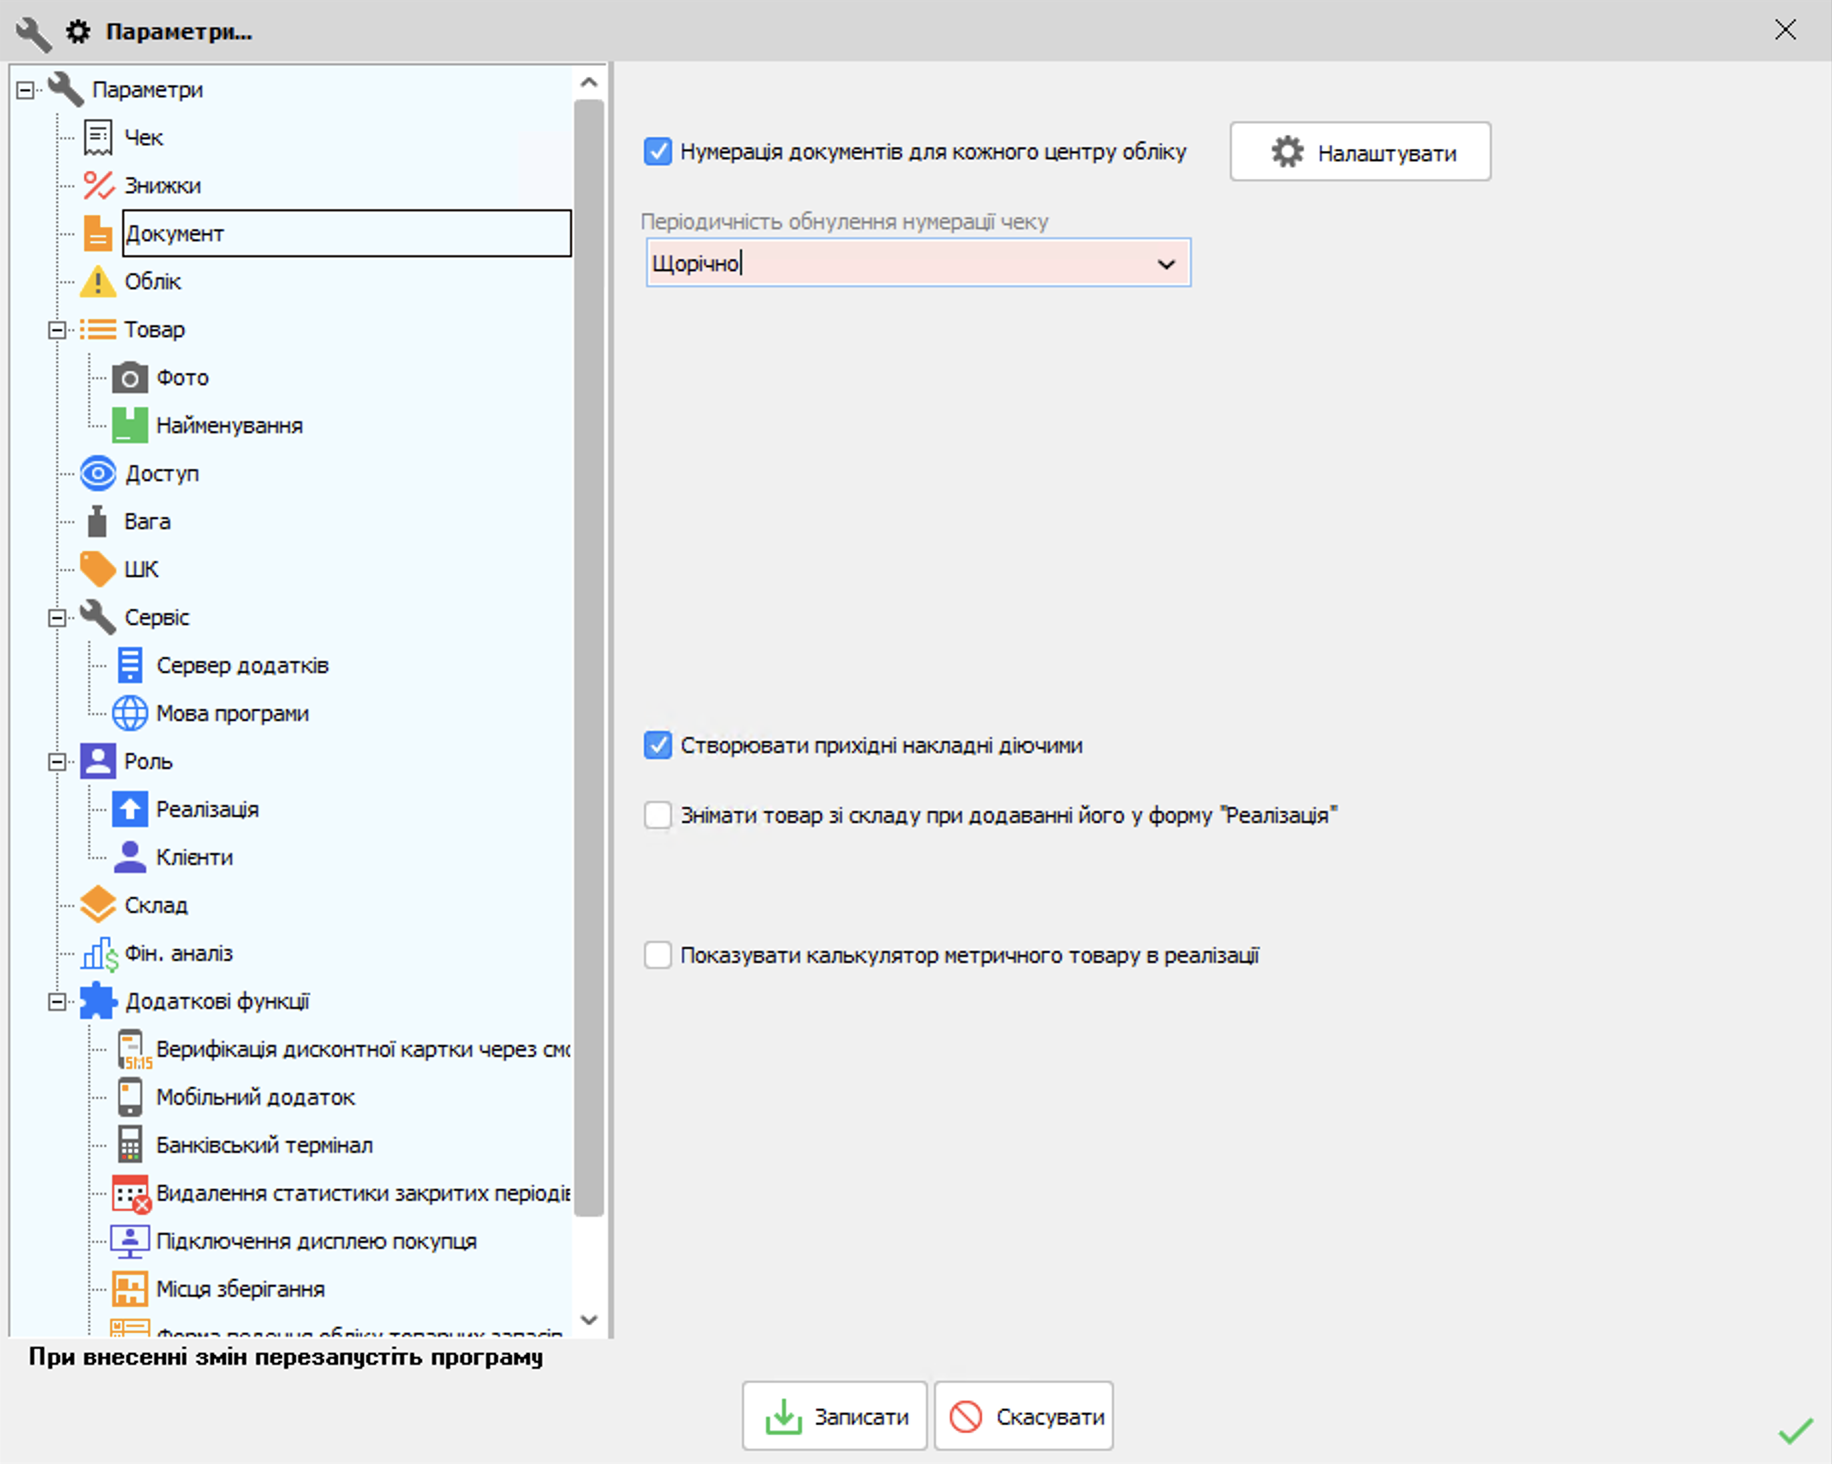Viewport: 1832px width, 1464px height.
Task: Collapse the Сервіс tree branch
Action: [57, 618]
